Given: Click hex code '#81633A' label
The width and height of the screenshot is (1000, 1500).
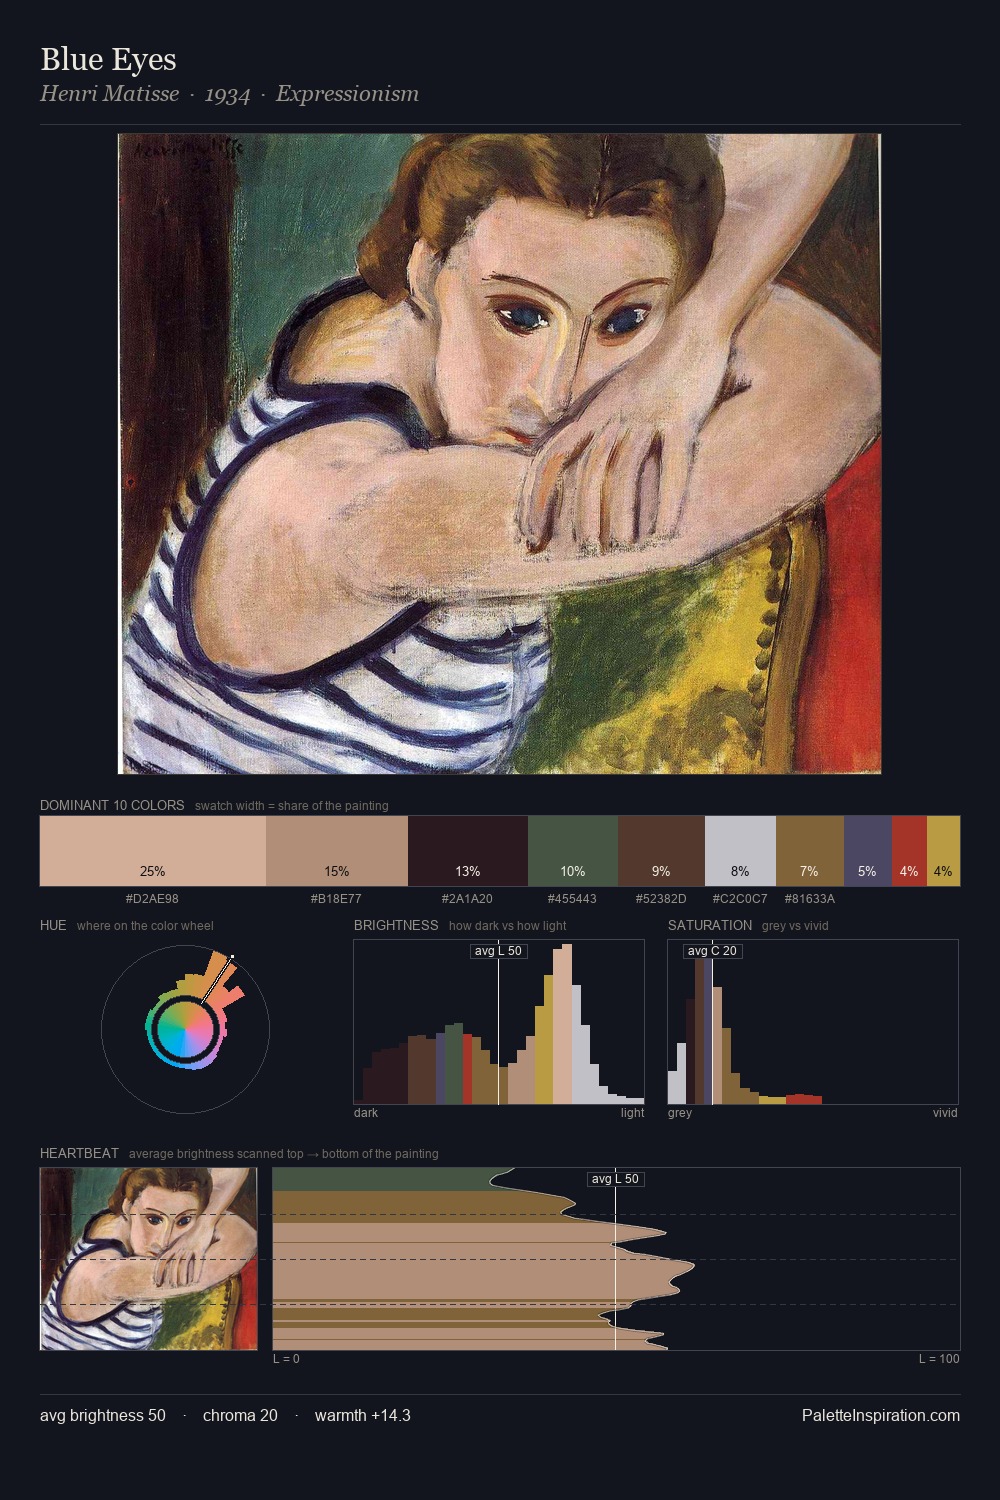Looking at the screenshot, I should pos(809,899).
